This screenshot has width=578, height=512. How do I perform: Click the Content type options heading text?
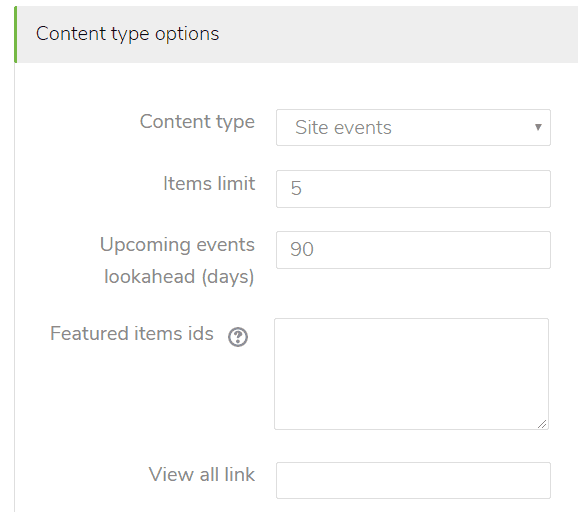(128, 34)
